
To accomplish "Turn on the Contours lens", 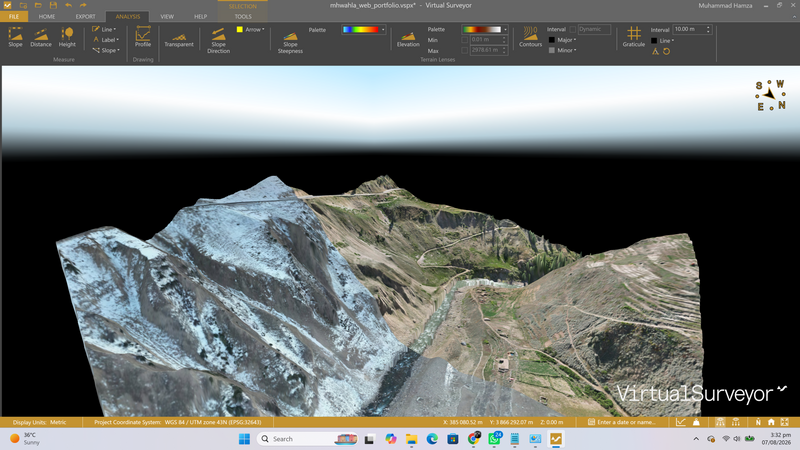I will point(531,37).
